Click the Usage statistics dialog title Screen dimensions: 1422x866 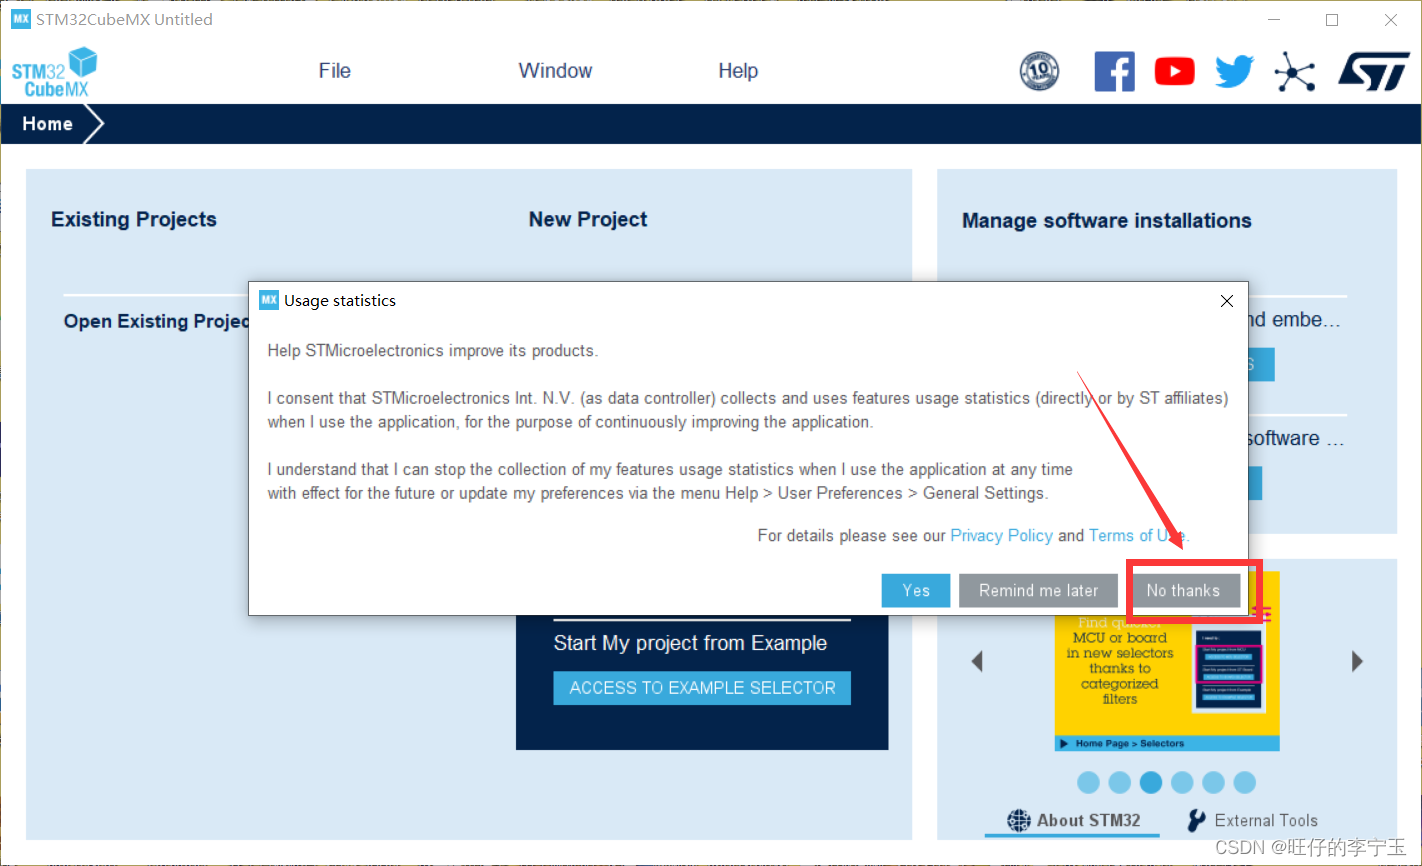tap(340, 301)
